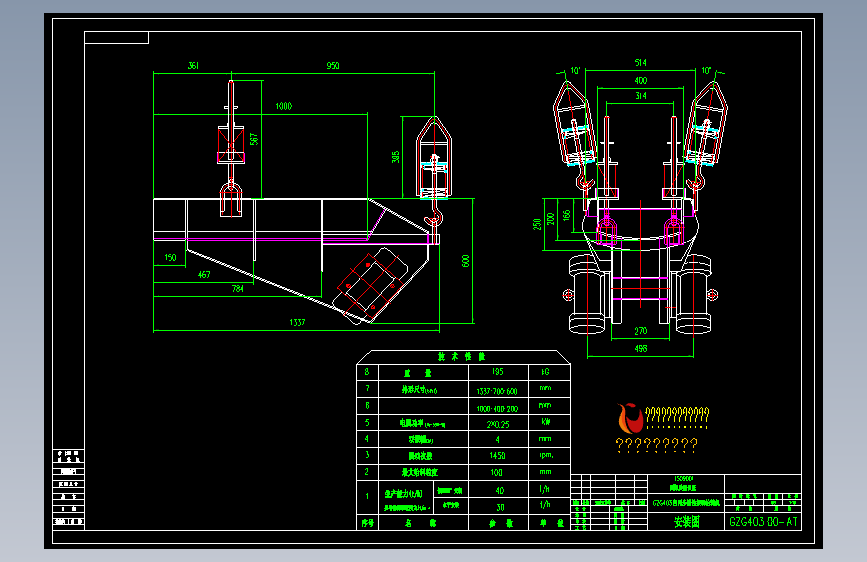Pick the 1000 trough length dimension text
The height and width of the screenshot is (562, 867).
[x=284, y=106]
